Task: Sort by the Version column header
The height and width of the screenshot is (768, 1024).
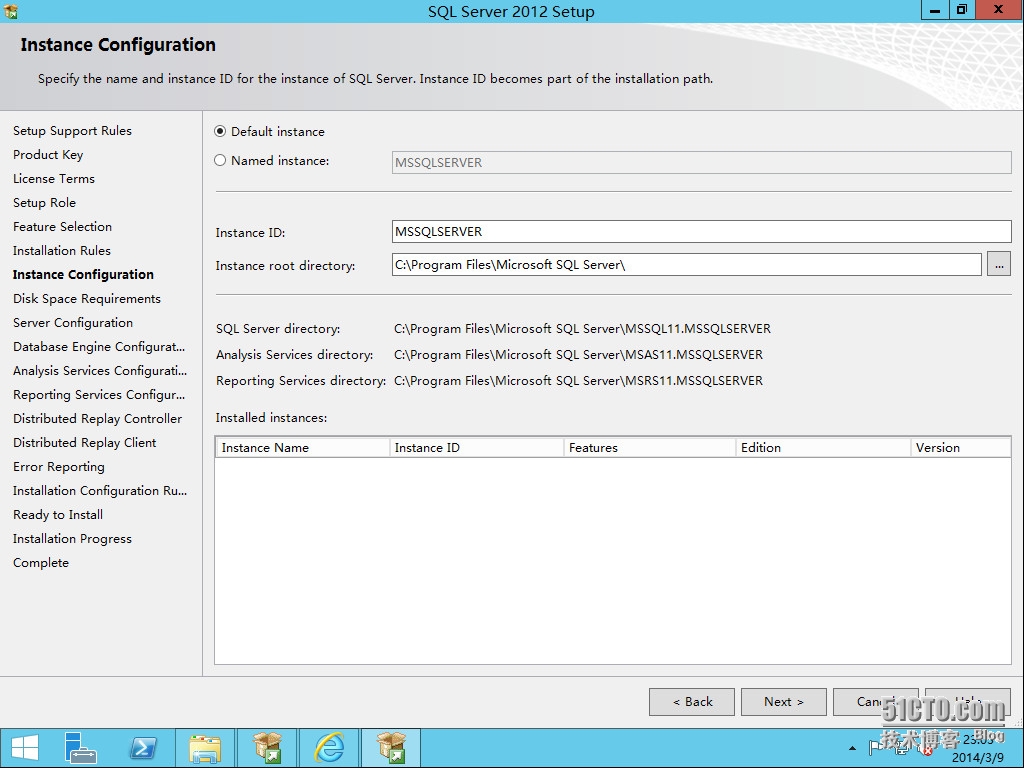Action: (961, 447)
